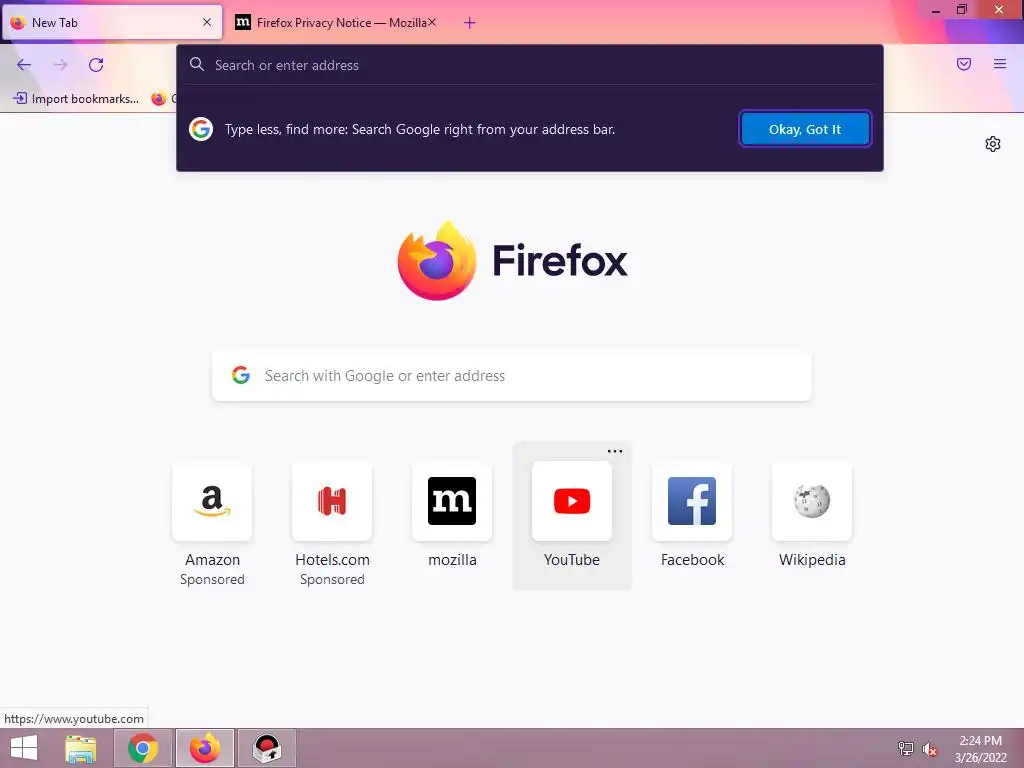This screenshot has width=1024, height=768.
Task: Open the taskbar clock showing 2:24 PM
Action: pyautogui.click(x=980, y=749)
